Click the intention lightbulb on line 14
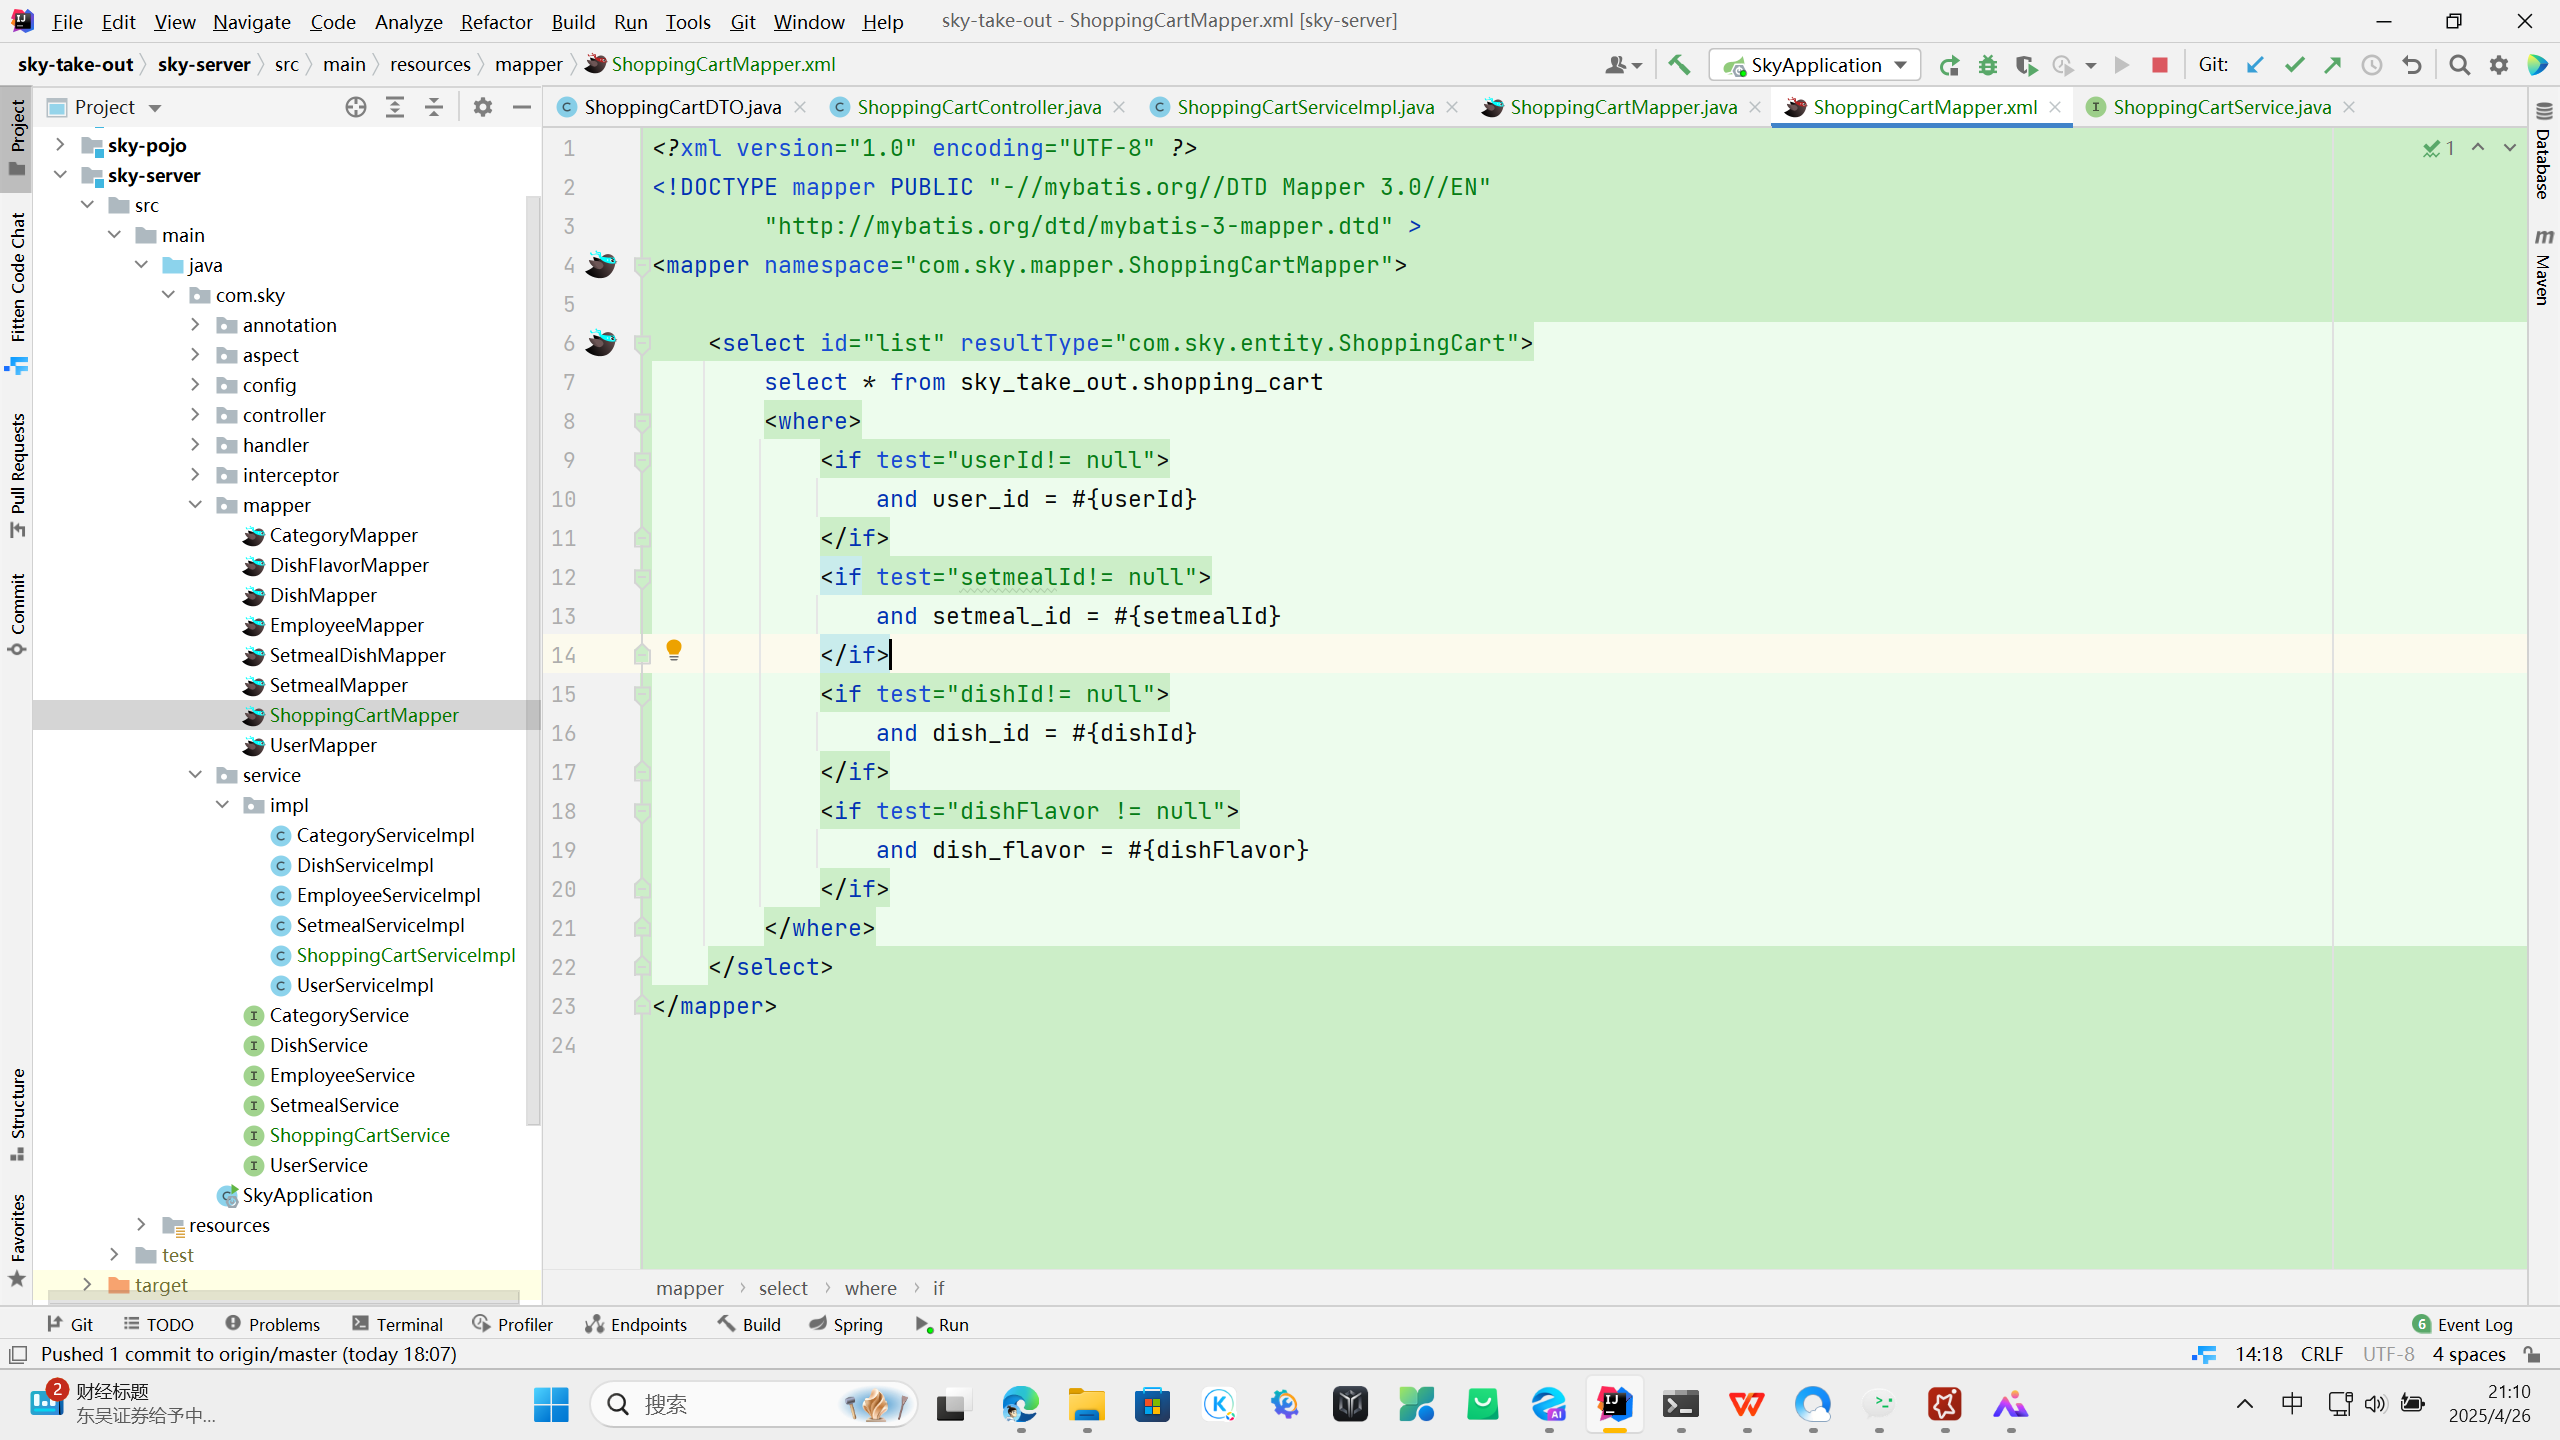The height and width of the screenshot is (1440, 2560). [x=674, y=651]
